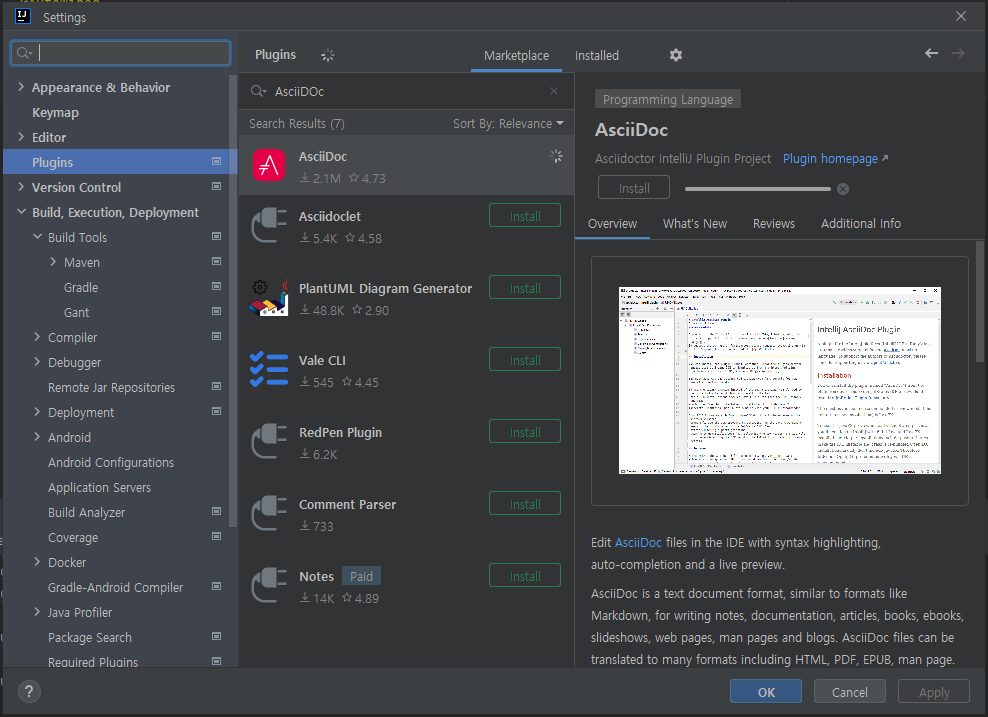Clear the AsciiDOc plugin search text
Image resolution: width=988 pixels, height=717 pixels.
pos(554,91)
